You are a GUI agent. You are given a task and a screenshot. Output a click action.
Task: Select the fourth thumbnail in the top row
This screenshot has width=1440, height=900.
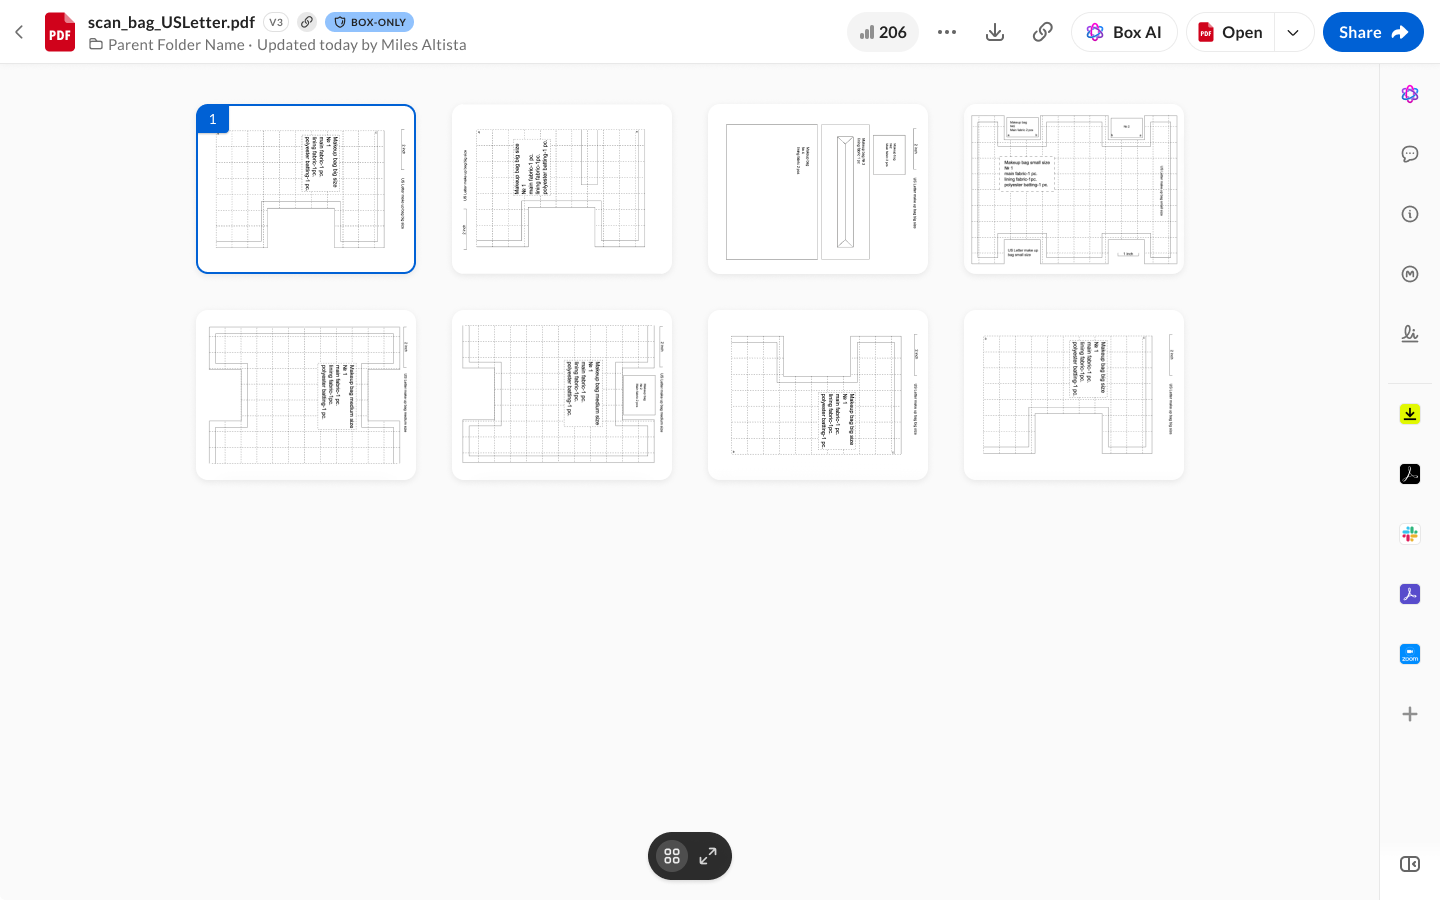(1074, 189)
